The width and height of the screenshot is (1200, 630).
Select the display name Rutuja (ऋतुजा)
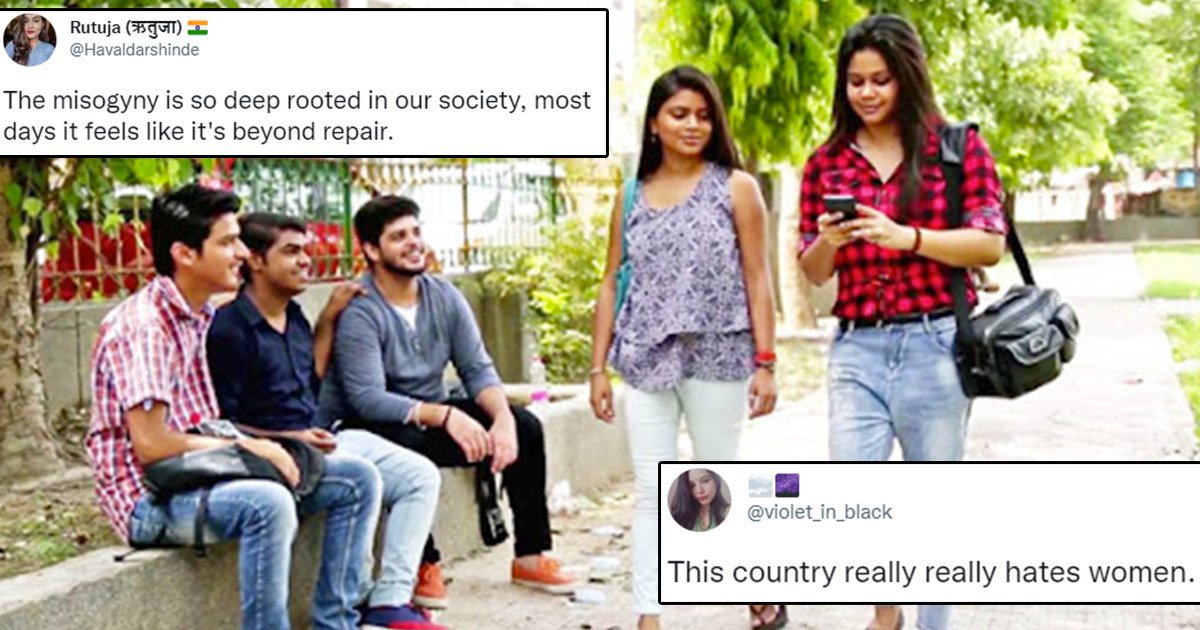125,27
